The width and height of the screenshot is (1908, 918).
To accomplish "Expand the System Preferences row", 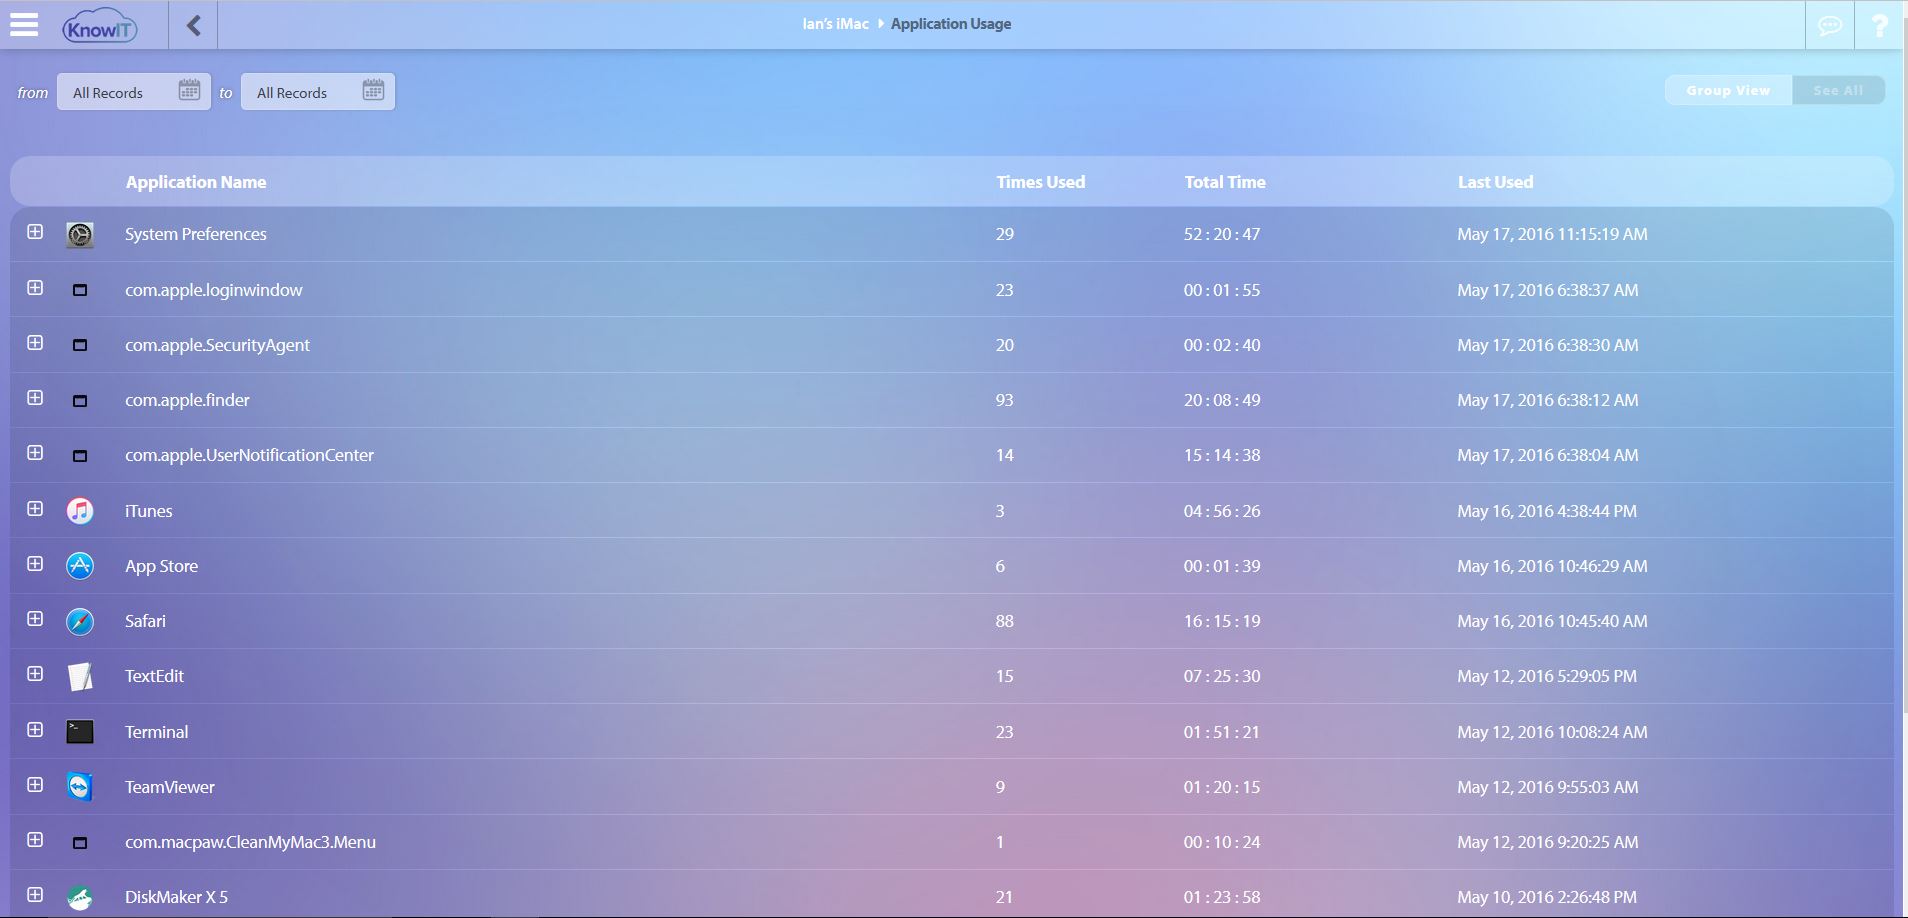I will coord(35,232).
